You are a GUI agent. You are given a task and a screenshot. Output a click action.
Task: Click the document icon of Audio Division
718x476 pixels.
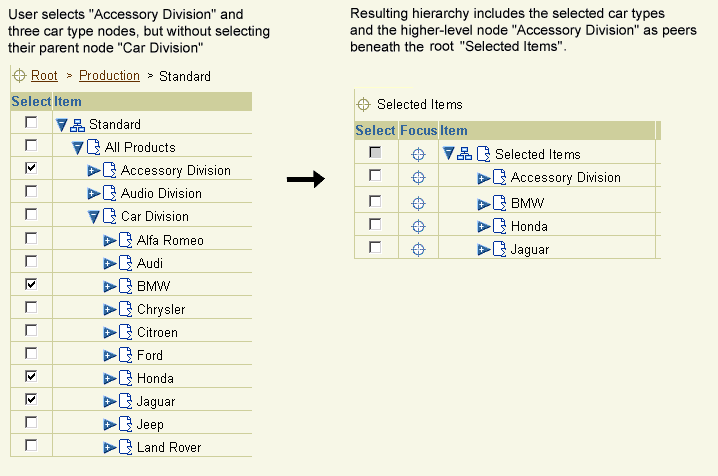coord(109,193)
